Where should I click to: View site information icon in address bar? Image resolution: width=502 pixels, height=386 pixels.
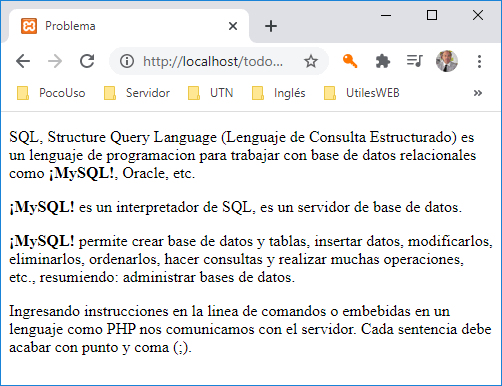coord(127,61)
